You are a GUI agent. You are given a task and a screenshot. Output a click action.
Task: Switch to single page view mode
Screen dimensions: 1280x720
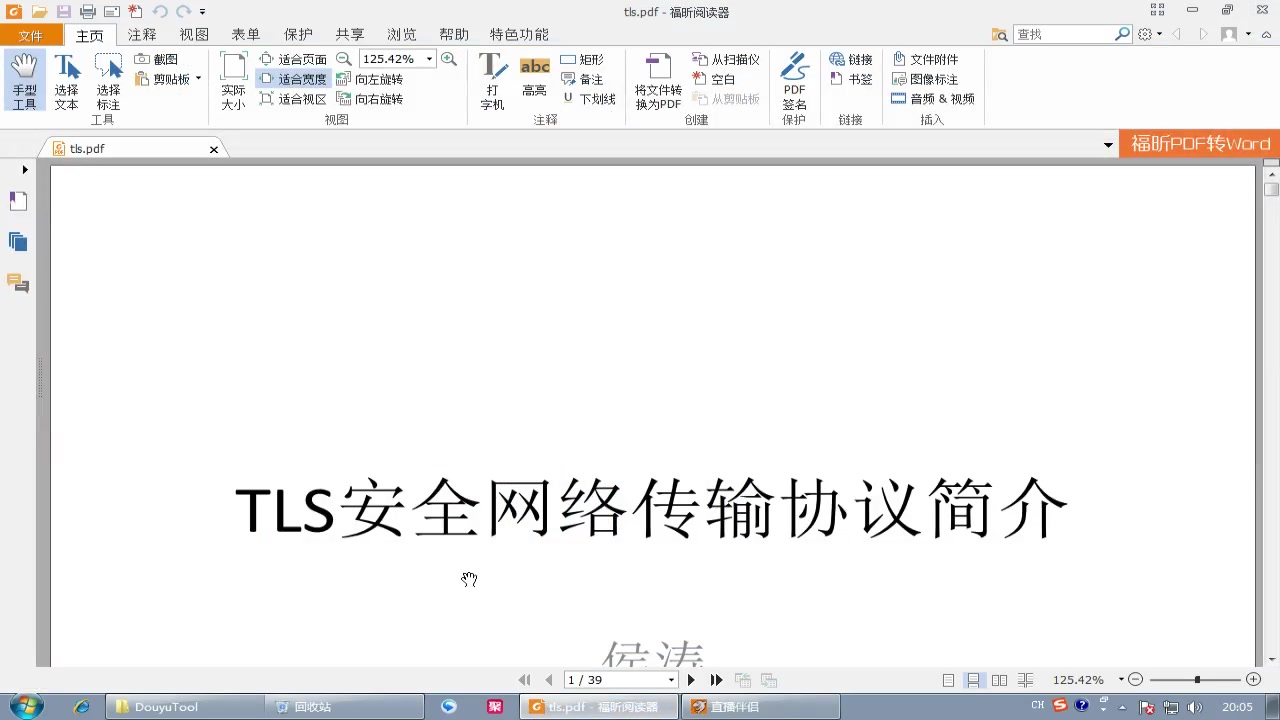(948, 679)
